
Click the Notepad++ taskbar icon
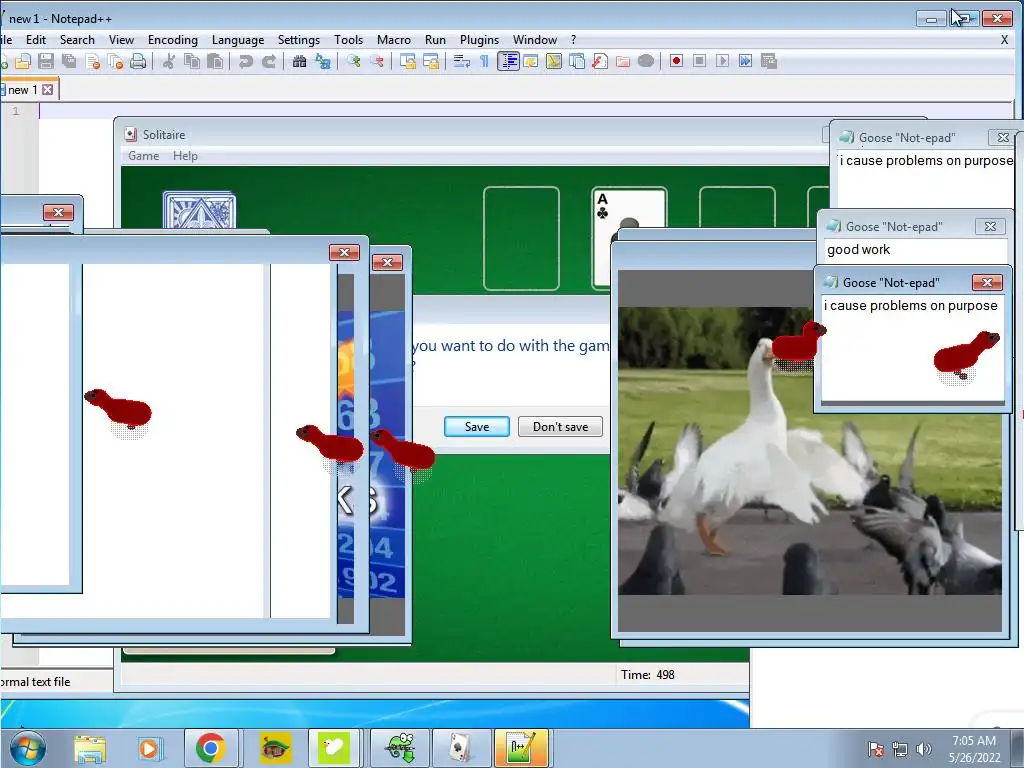click(x=520, y=748)
